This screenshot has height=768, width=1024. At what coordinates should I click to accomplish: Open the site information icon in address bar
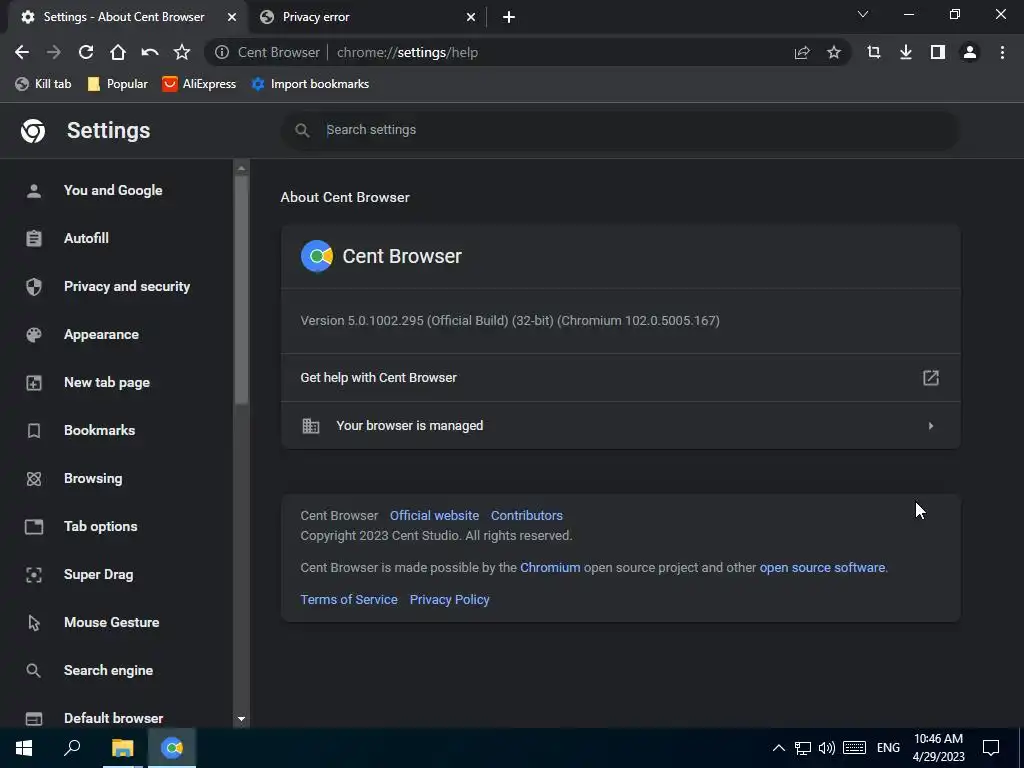click(222, 52)
